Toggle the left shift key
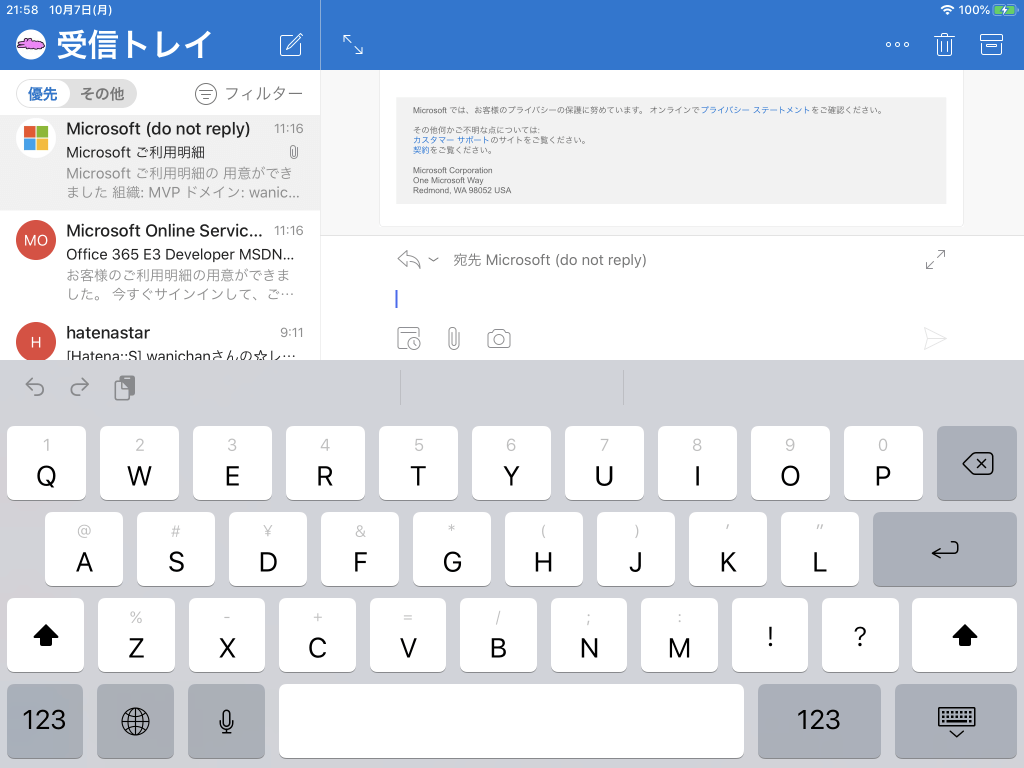Screen dimensions: 1024x768 [46, 635]
